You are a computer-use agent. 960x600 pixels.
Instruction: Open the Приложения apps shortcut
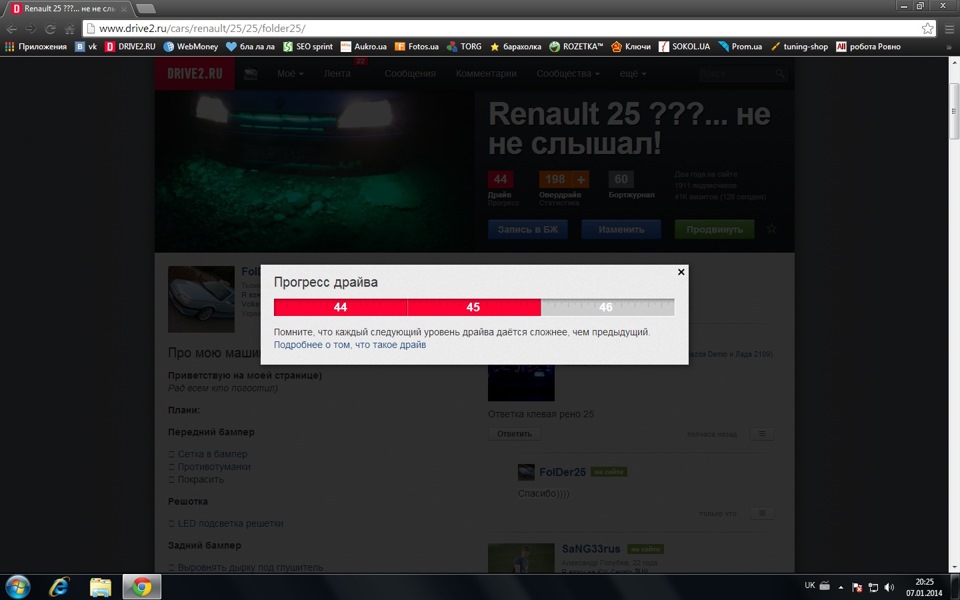[x=36, y=47]
